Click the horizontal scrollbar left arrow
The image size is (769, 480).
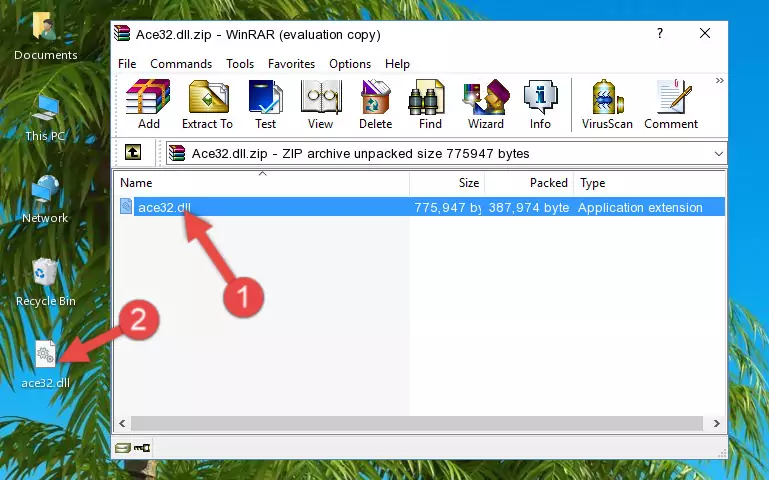122,423
